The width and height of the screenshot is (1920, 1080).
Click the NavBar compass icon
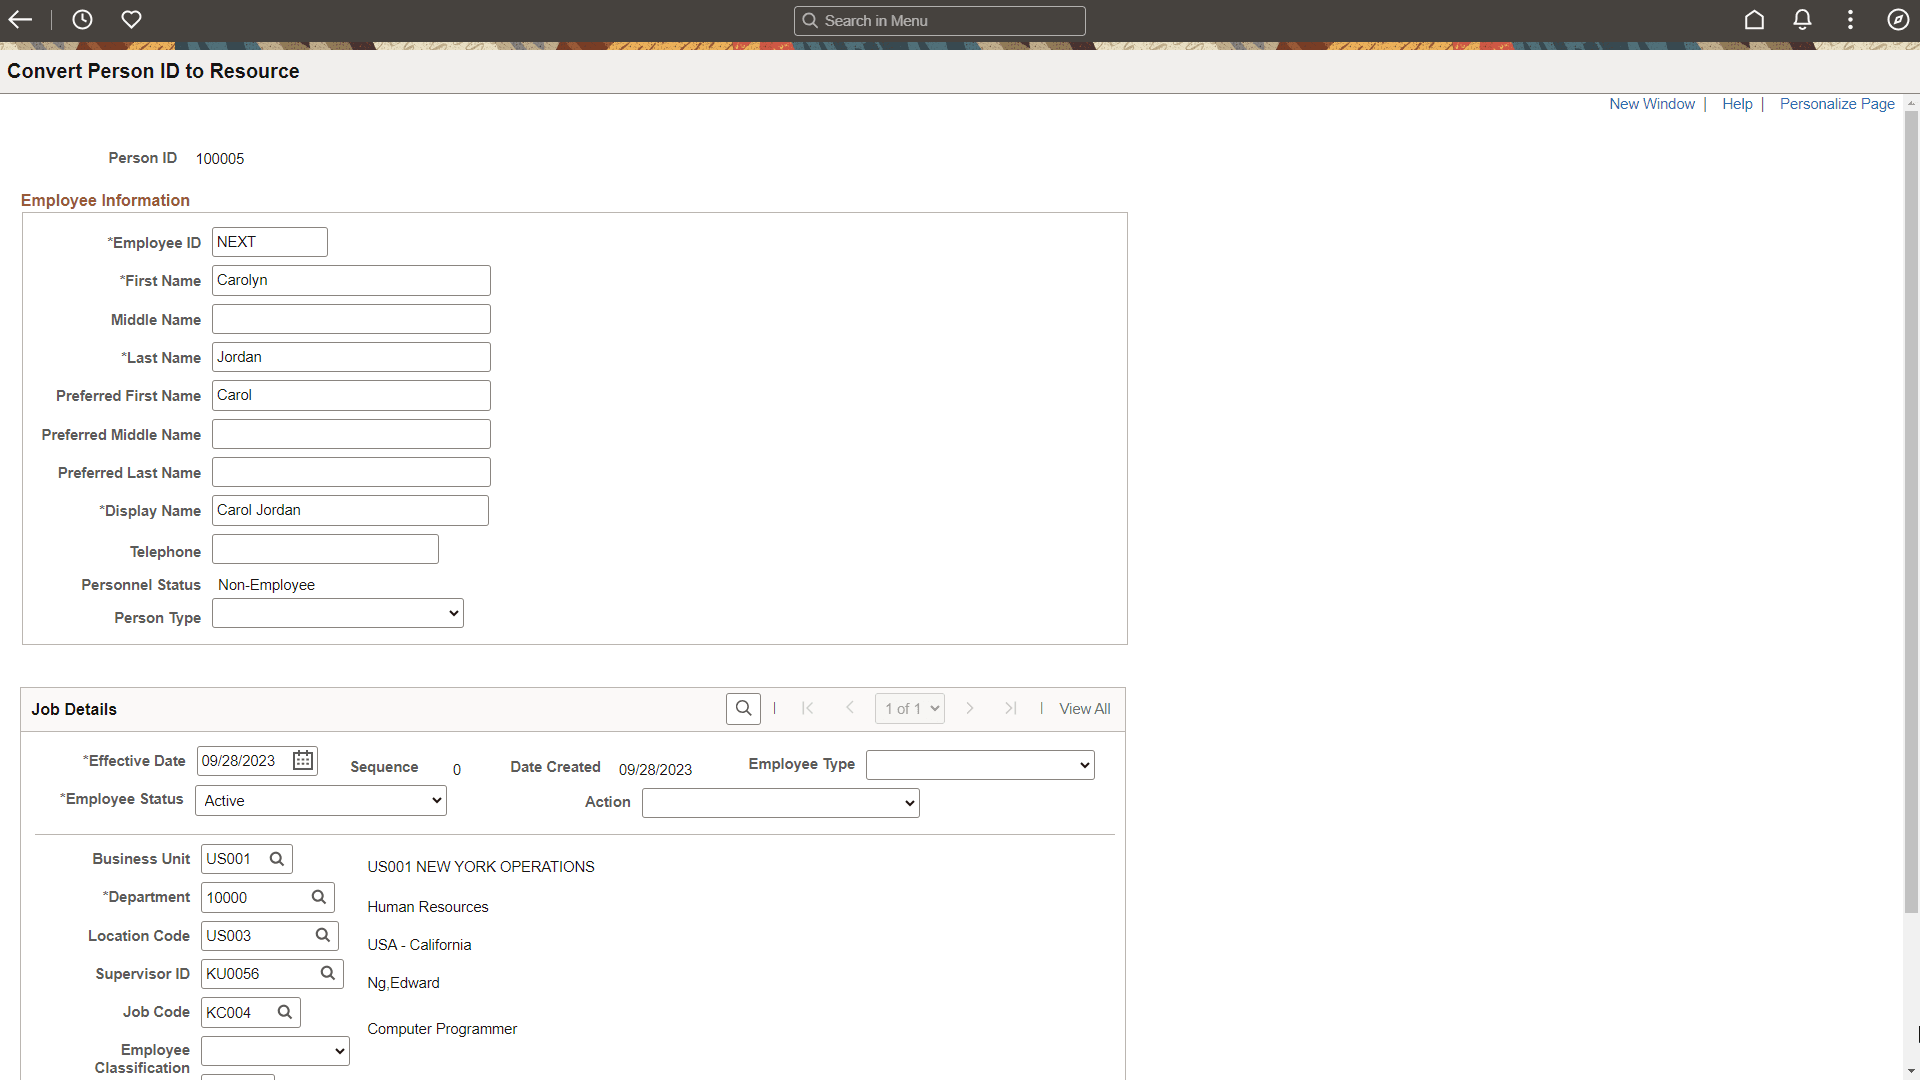point(1899,19)
